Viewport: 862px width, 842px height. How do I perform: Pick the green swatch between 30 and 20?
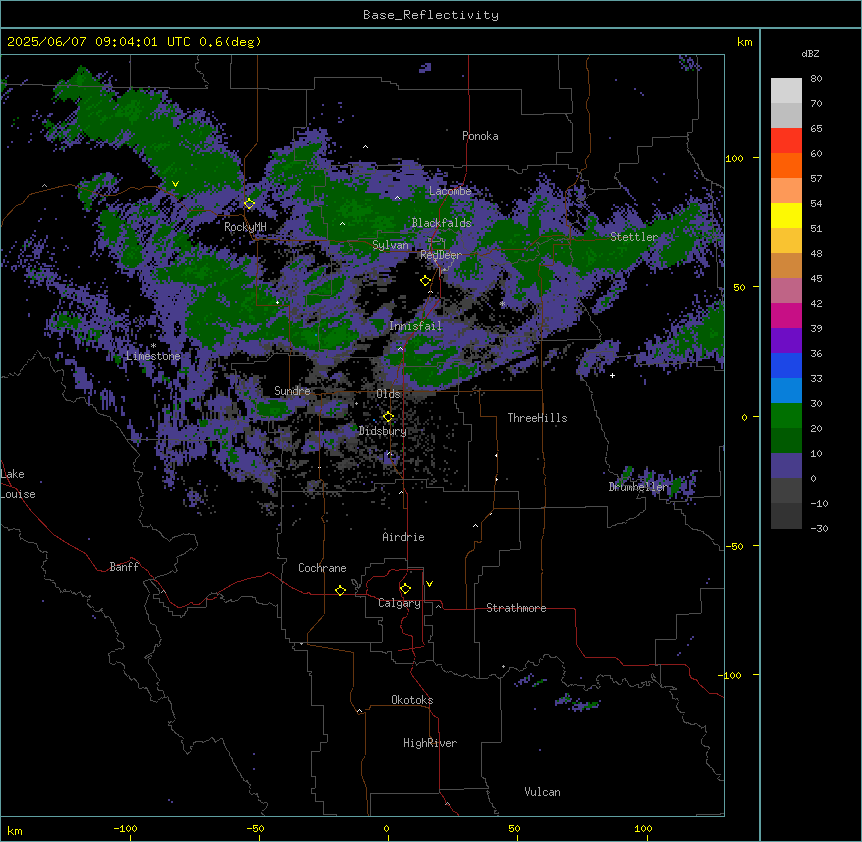[786, 416]
